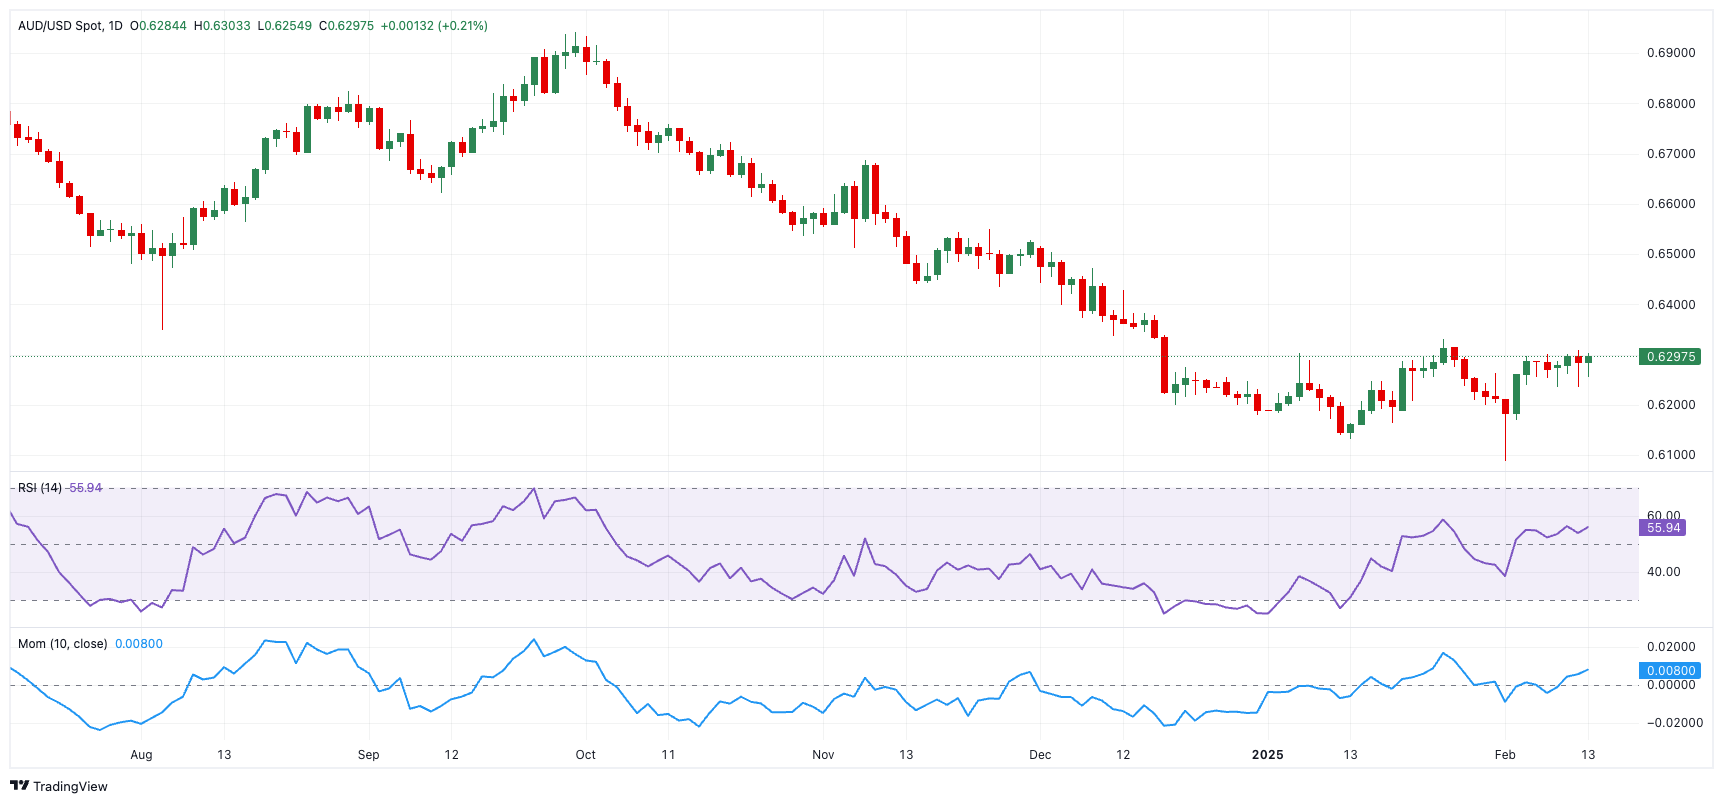Click the 2025 year marker on time axis
Viewport: 1723px width, 803px height.
[x=1267, y=755]
